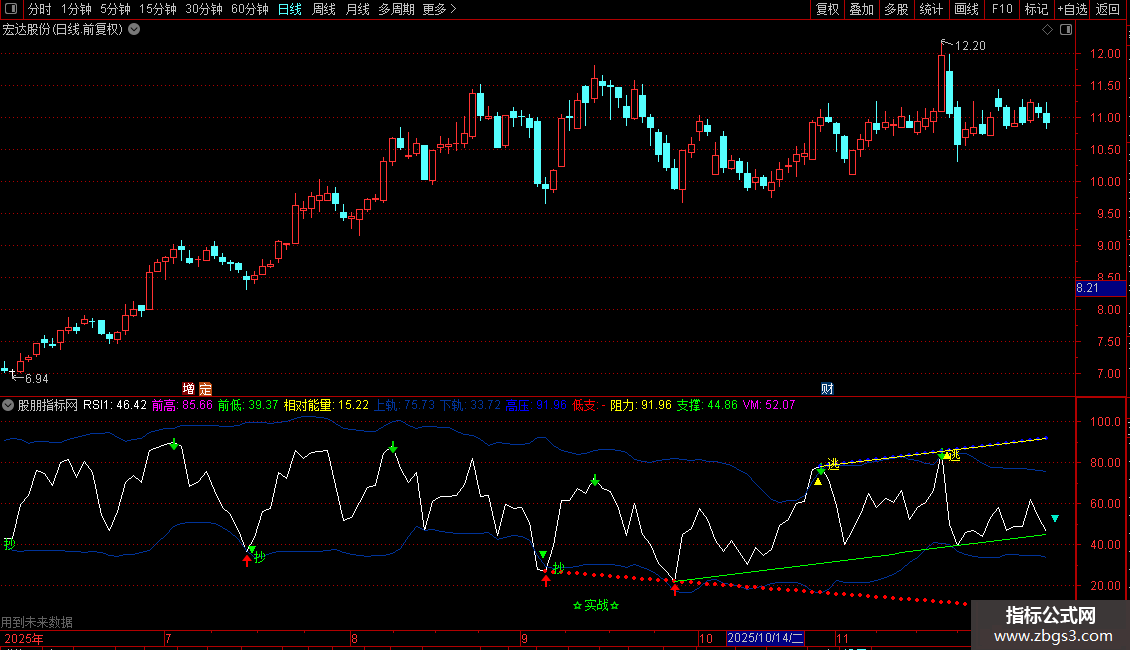Open the indicator dropdown before 股朋指标网
This screenshot has width=1130, height=650.
tap(8, 405)
